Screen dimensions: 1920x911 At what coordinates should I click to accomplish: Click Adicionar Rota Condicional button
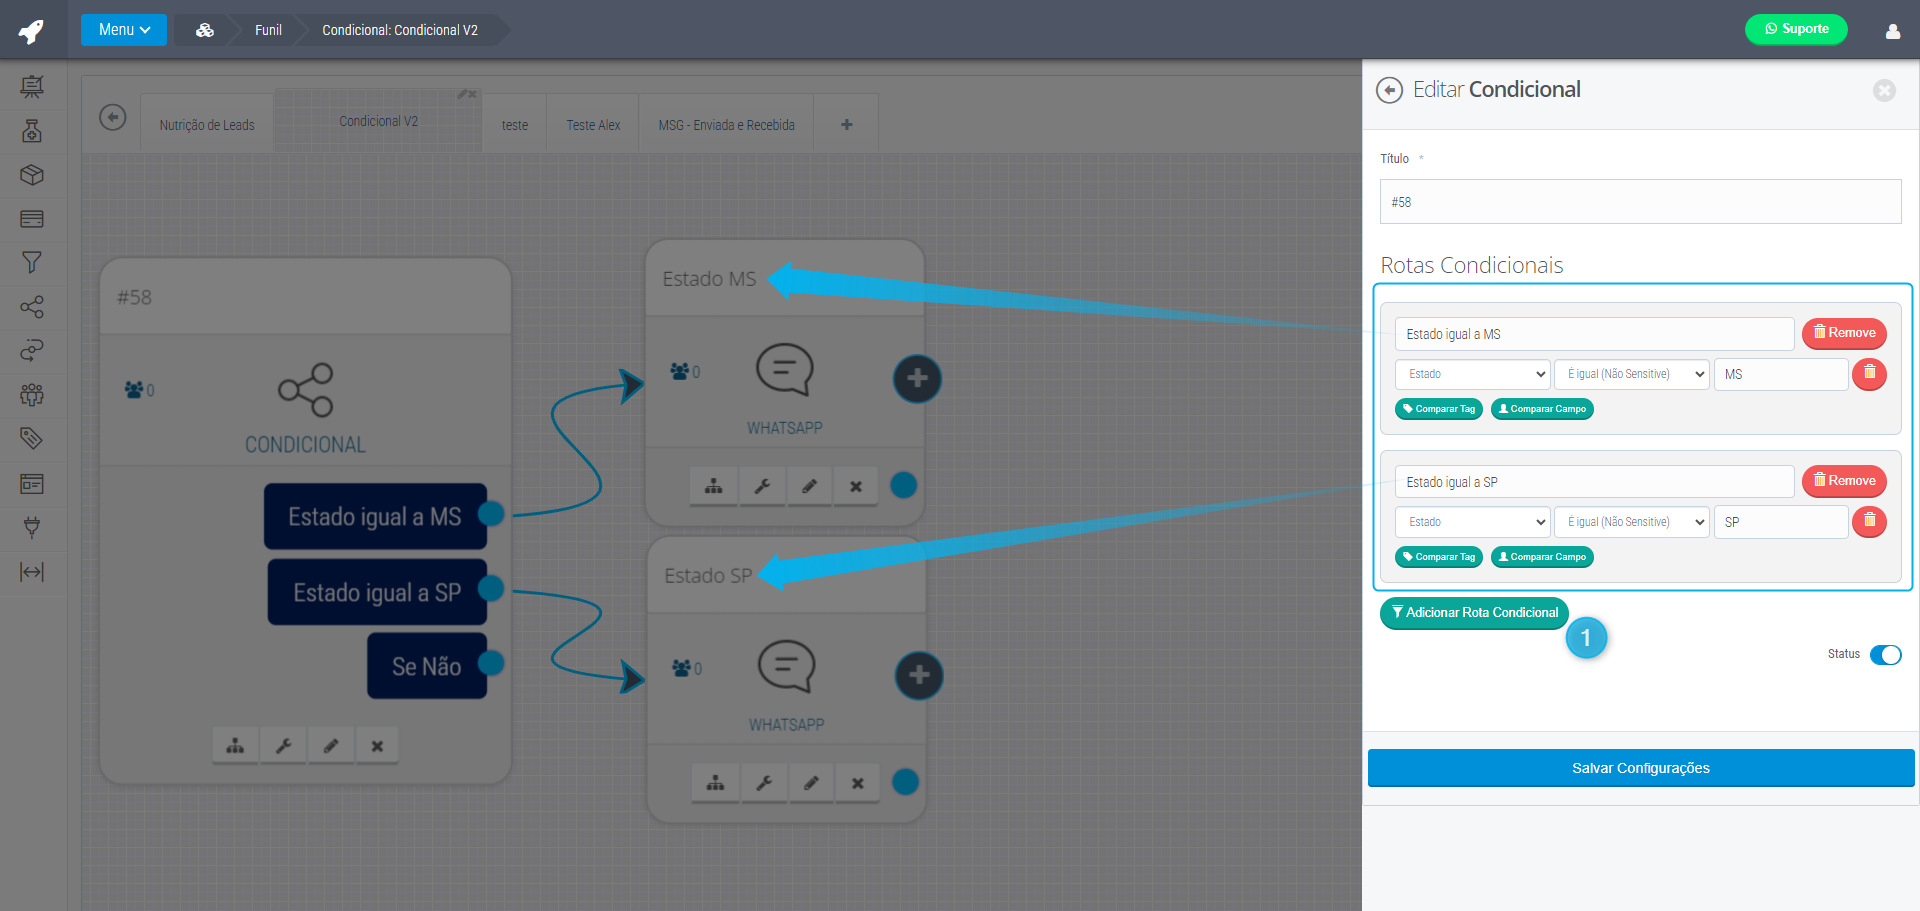[x=1474, y=613]
